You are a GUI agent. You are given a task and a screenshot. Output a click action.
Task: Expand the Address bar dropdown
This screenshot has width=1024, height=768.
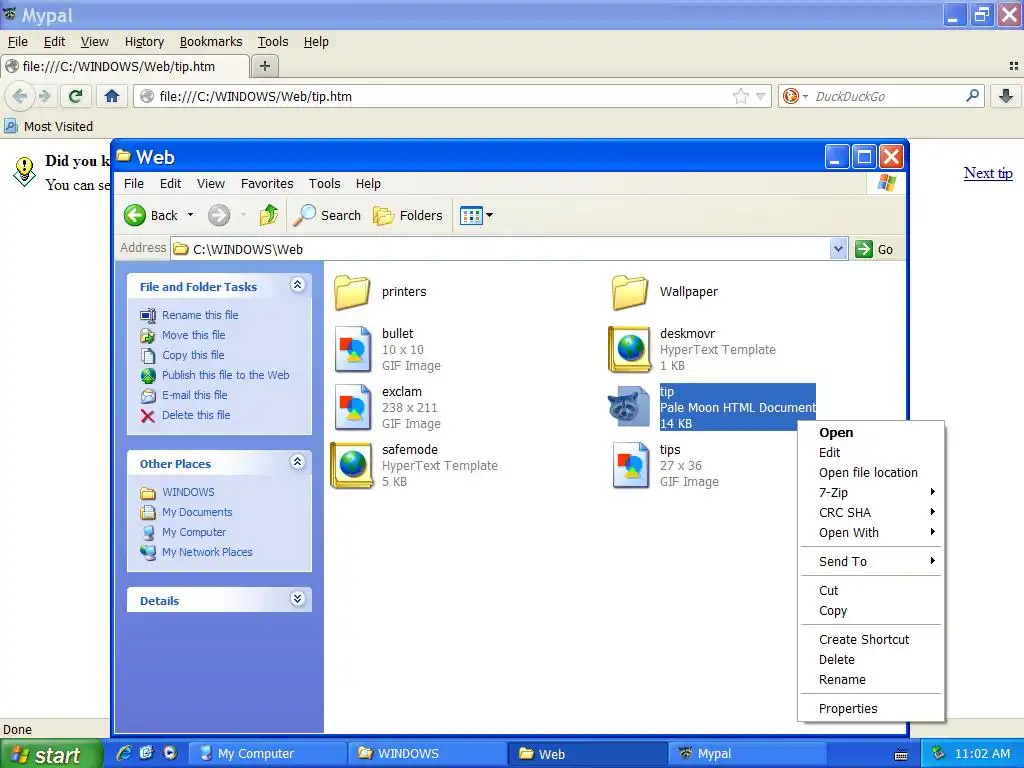point(839,249)
